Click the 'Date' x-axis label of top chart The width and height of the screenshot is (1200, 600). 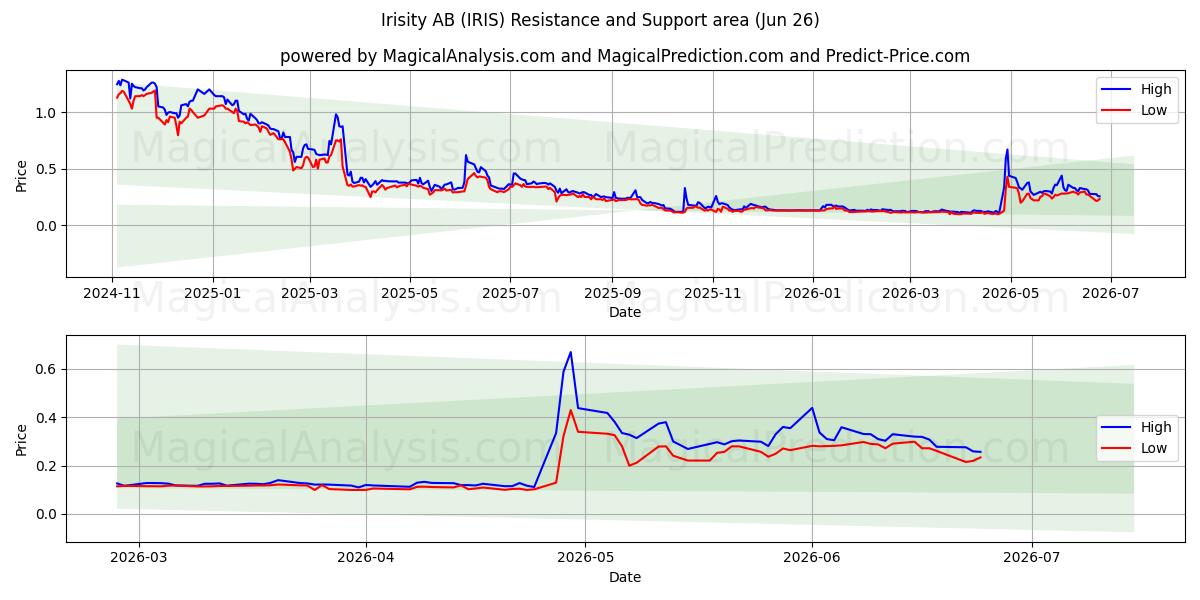(x=625, y=312)
